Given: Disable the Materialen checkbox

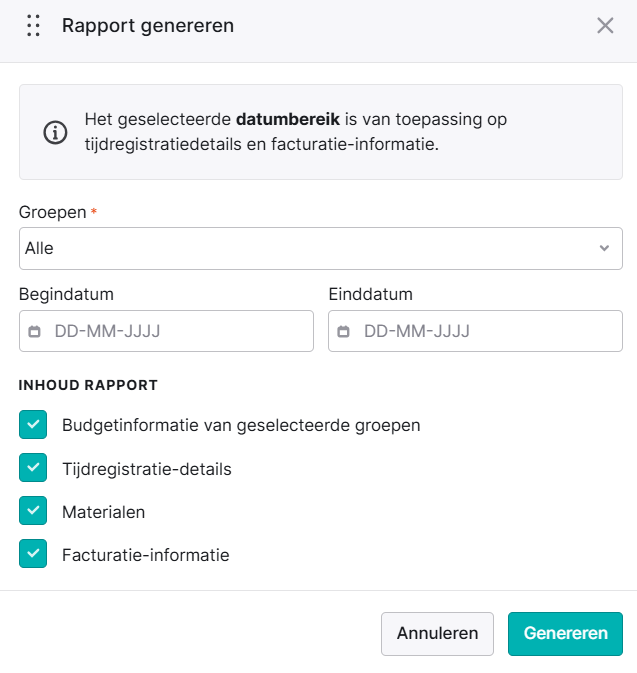Looking at the screenshot, I should [33, 510].
